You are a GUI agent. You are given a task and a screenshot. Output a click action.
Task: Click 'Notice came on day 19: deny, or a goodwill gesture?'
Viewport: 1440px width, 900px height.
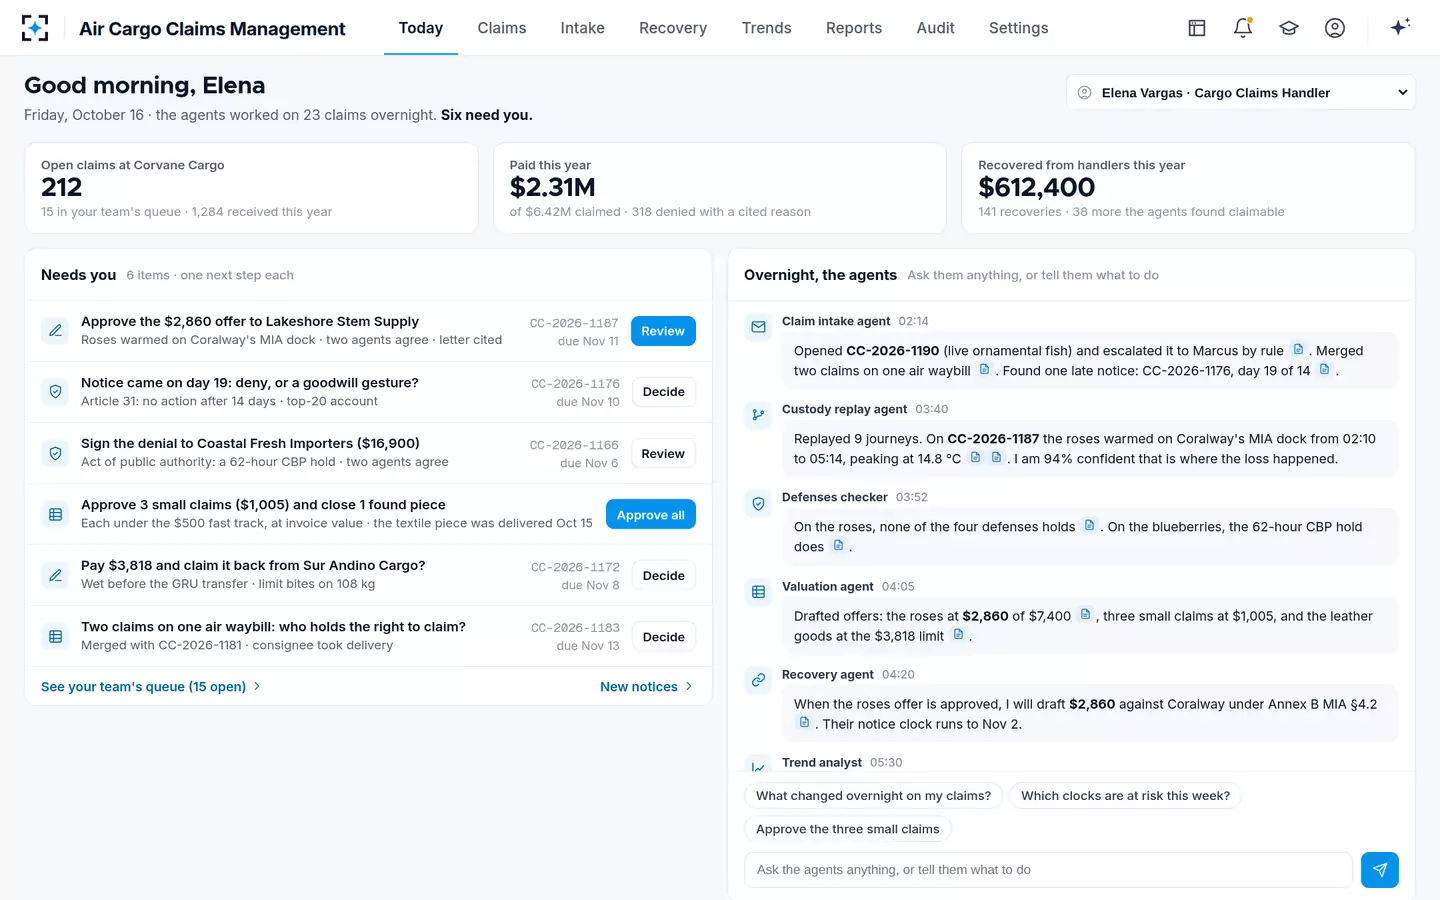pyautogui.click(x=250, y=383)
